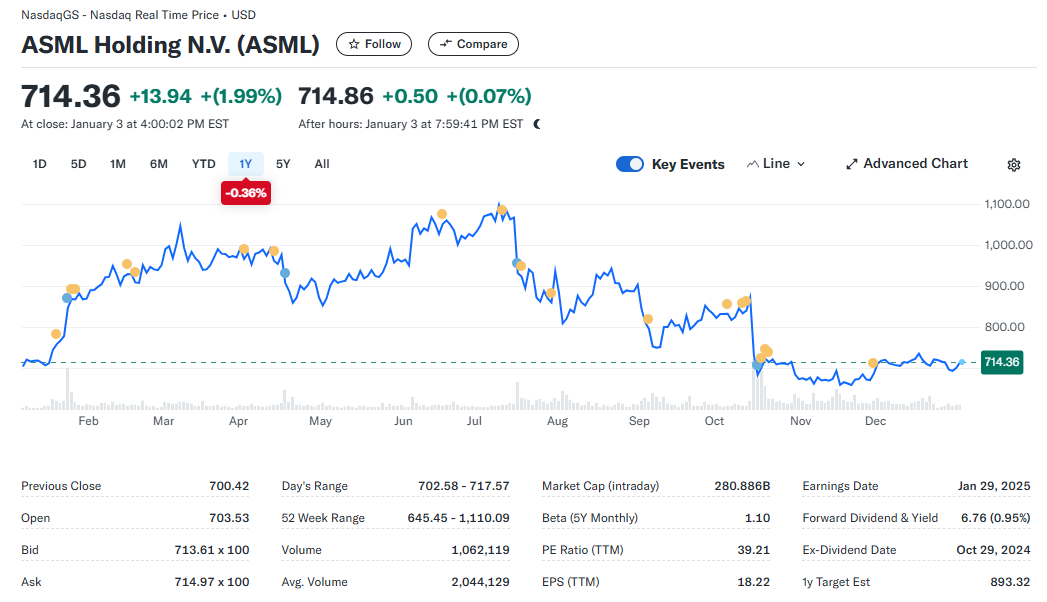
Task: Select the All time range
Action: coord(322,164)
